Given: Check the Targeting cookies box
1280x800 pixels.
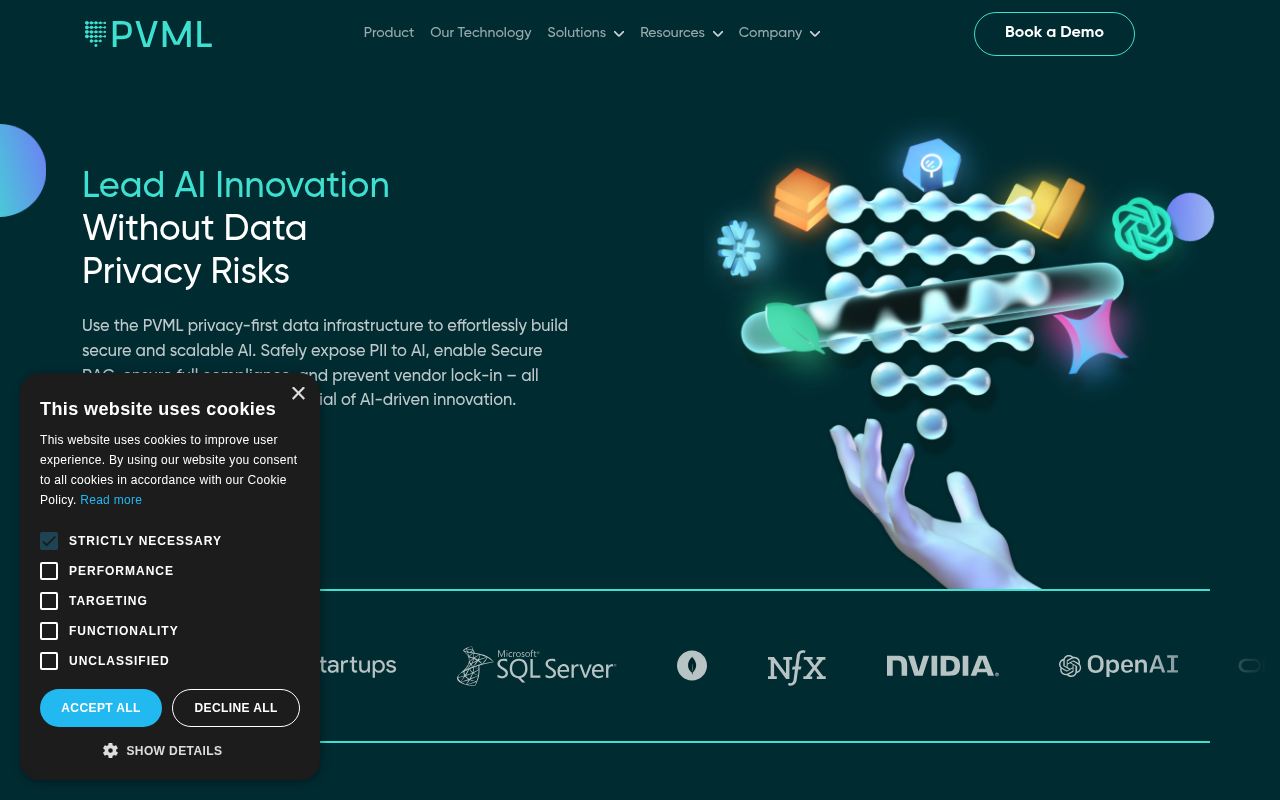Looking at the screenshot, I should (48, 600).
